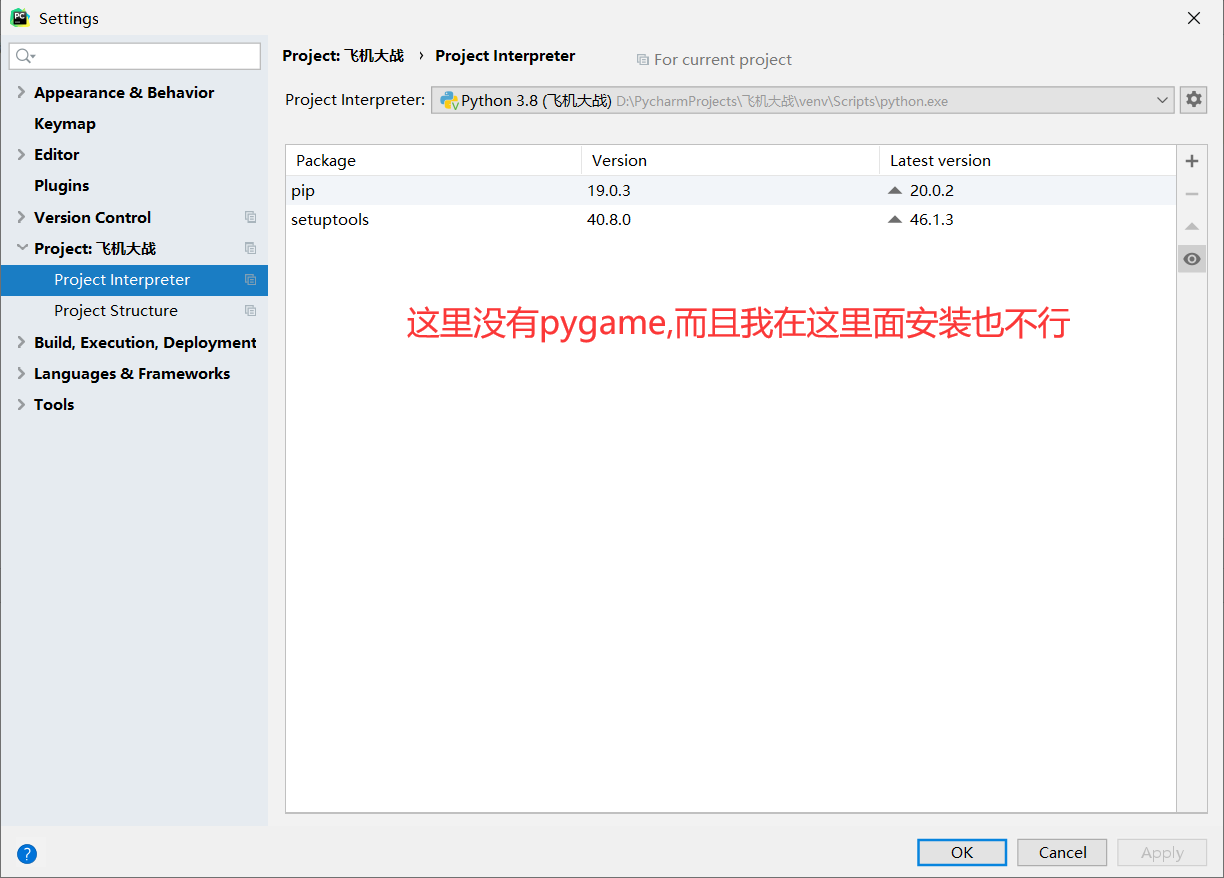This screenshot has height=878, width=1224.
Task: Click pip version 19.0.3 cell
Action: pyautogui.click(x=609, y=190)
